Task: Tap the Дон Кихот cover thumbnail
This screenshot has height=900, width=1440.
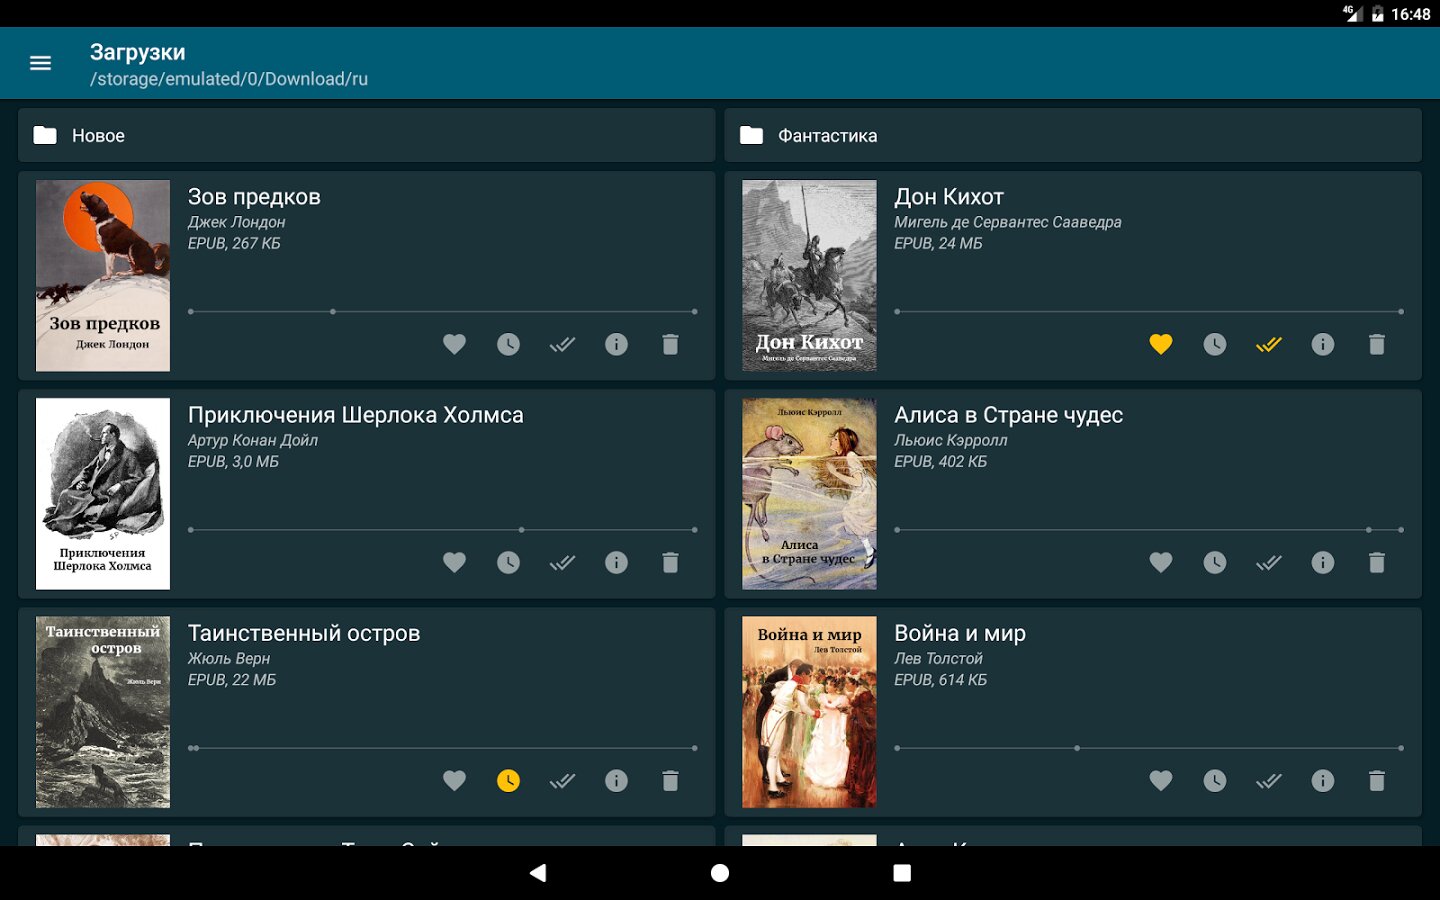Action: coord(809,275)
